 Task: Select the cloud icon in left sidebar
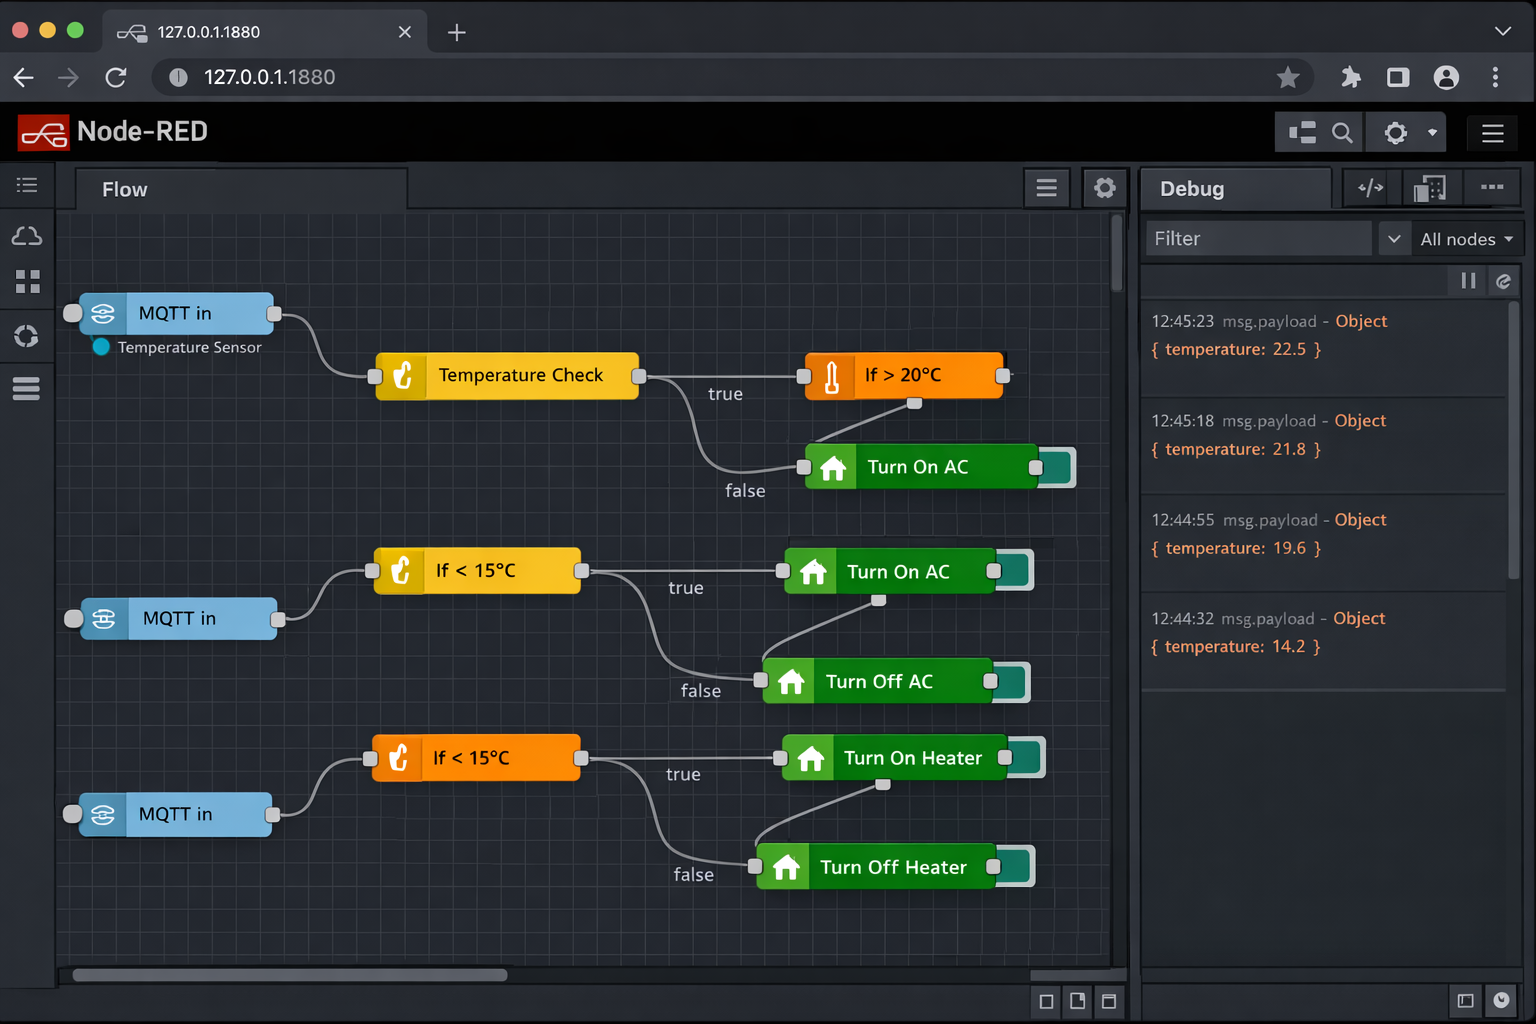[27, 236]
